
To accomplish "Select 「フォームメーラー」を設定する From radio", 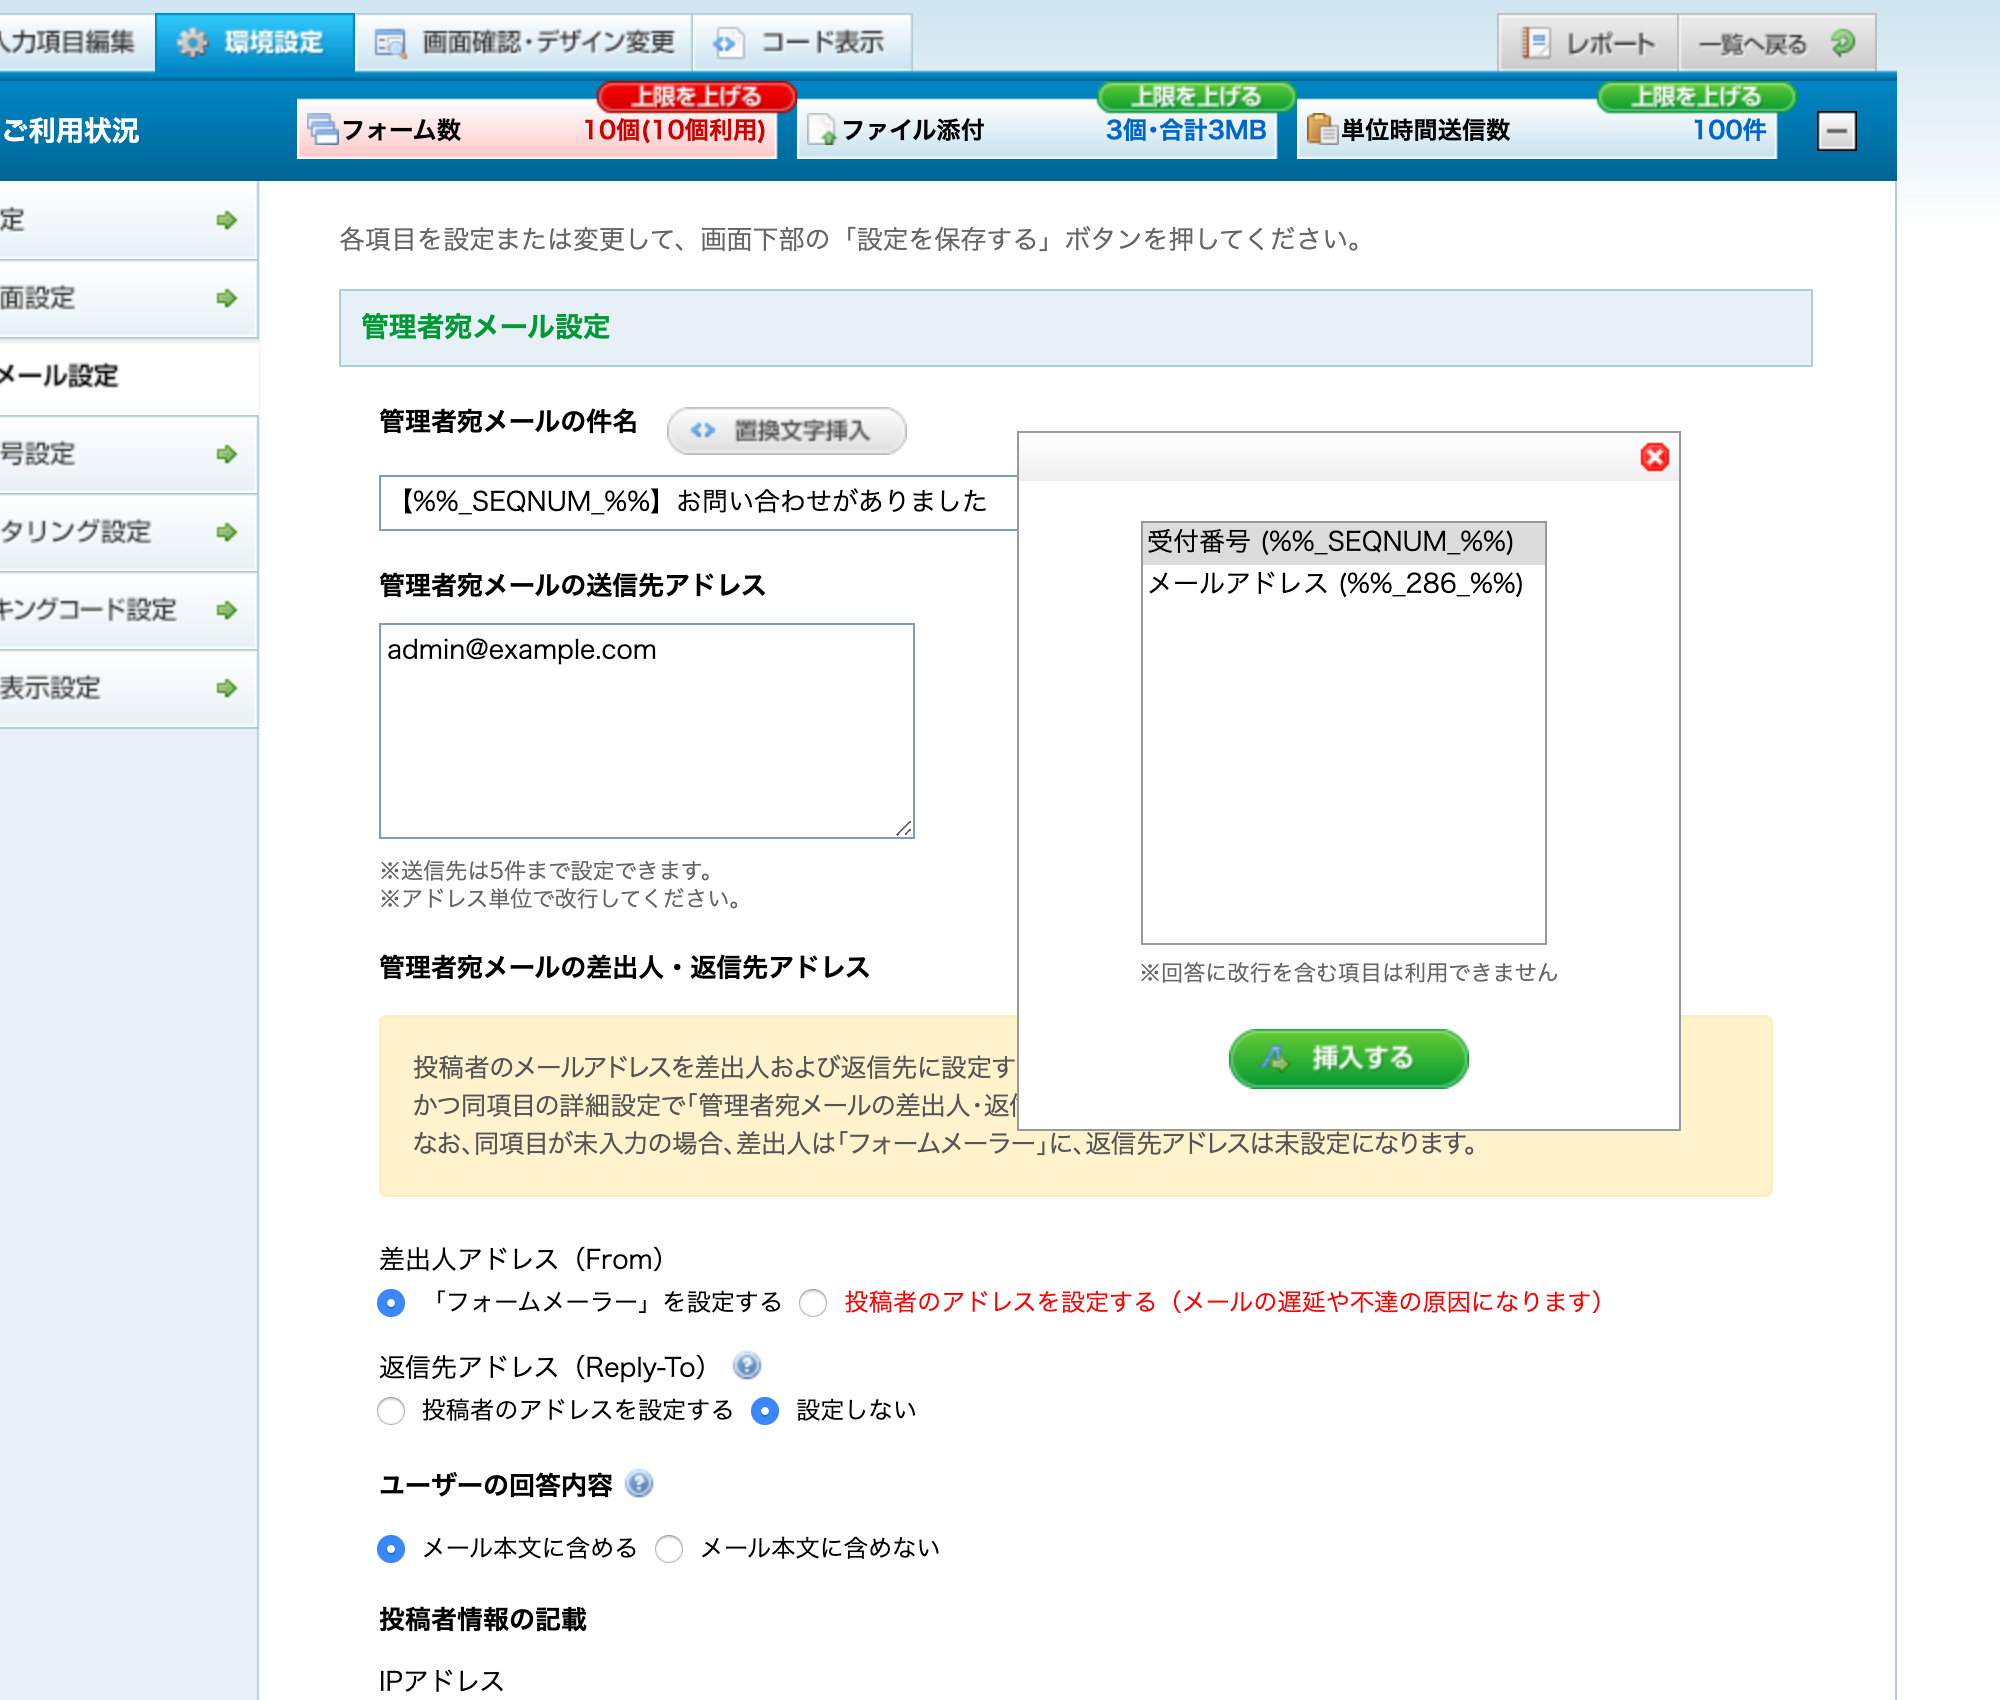I will (x=391, y=1303).
